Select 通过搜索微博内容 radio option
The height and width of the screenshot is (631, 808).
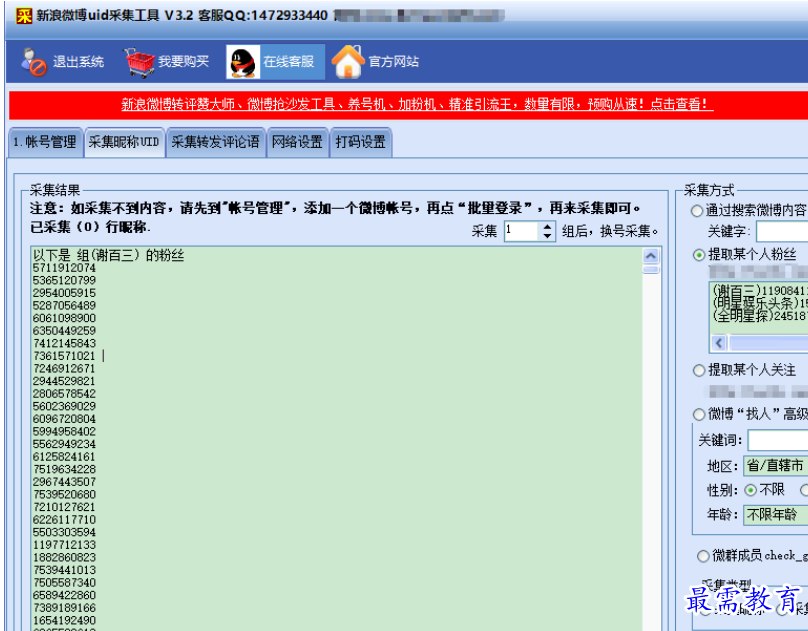(697, 211)
